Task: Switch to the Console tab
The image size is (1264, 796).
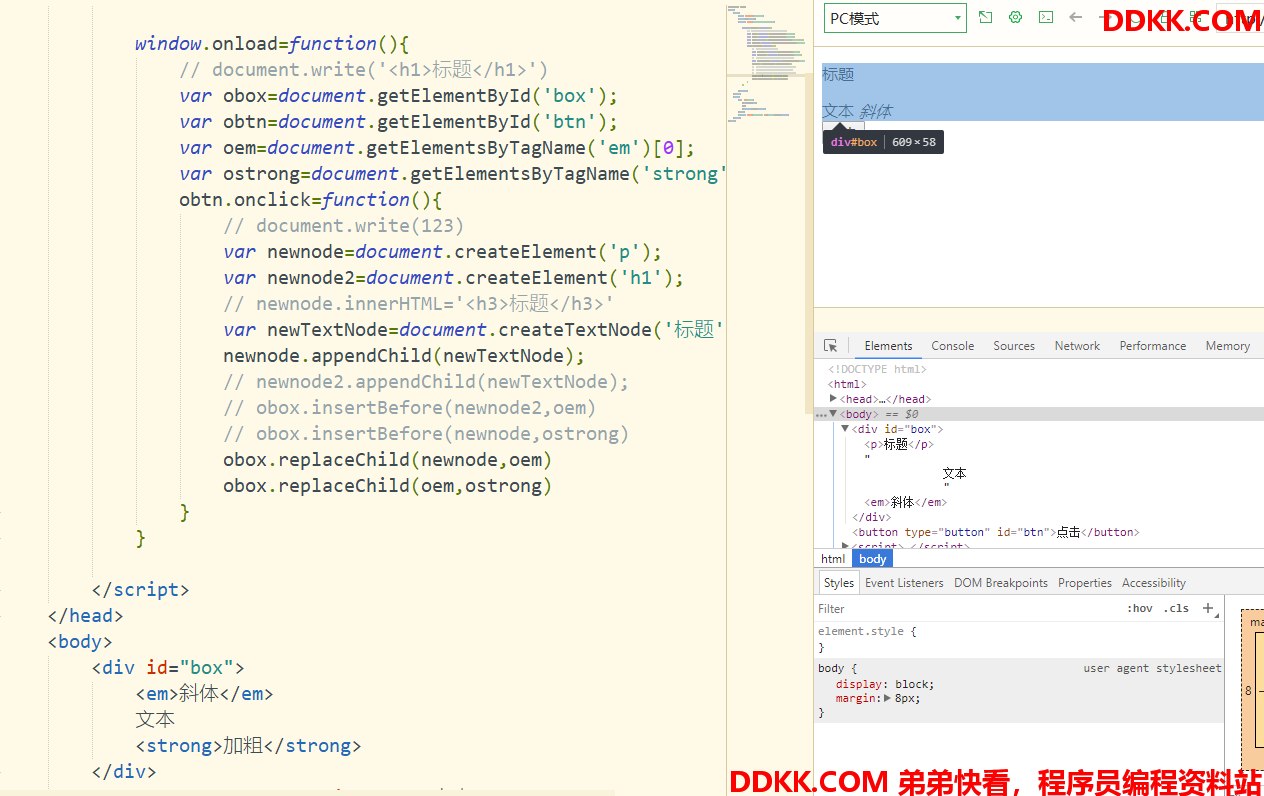Action: pos(952,346)
